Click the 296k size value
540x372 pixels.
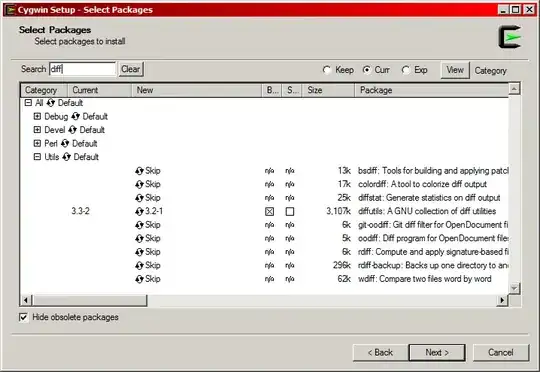342,266
